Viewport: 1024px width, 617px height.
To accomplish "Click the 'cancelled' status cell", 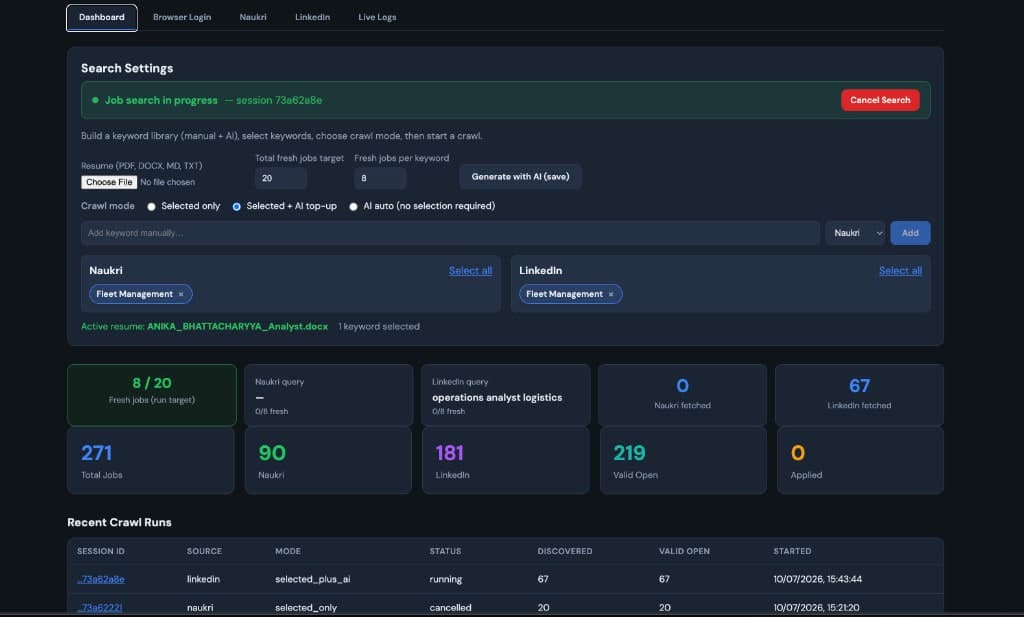I will pos(450,607).
